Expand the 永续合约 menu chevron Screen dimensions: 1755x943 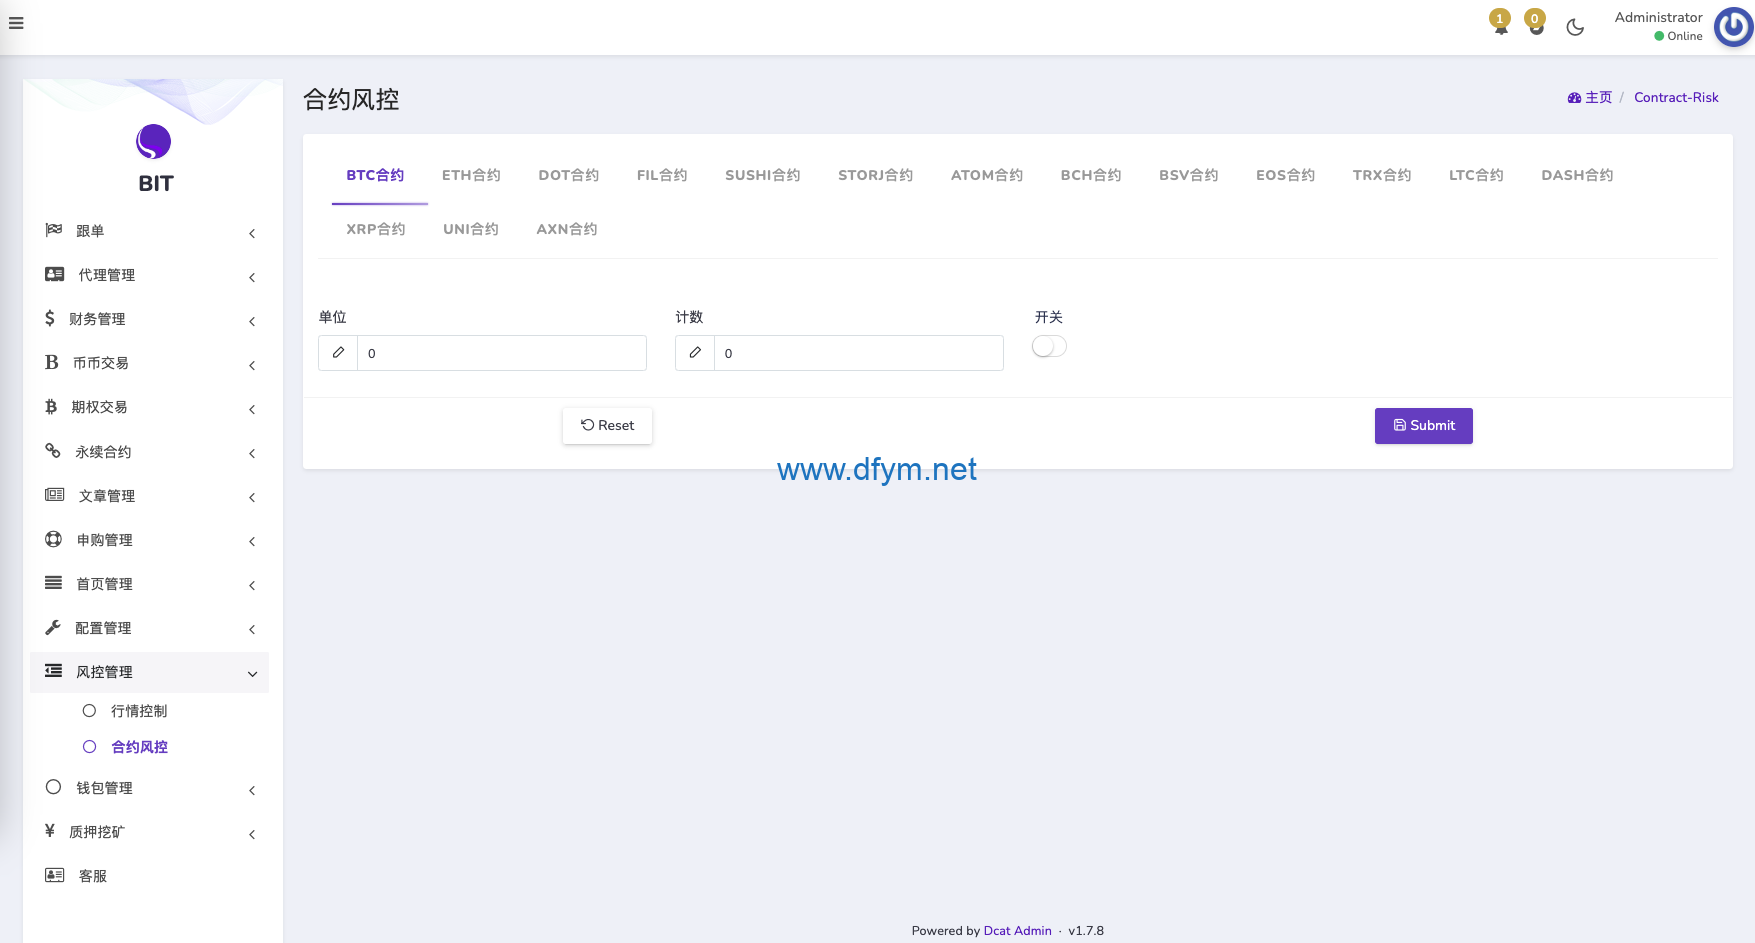coord(252,453)
